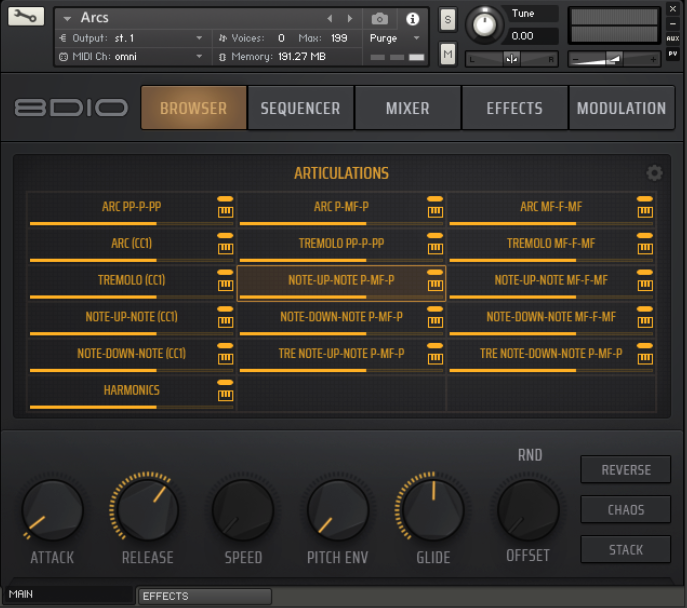
Task: Go to previous instrument with left arrow
Action: [x=329, y=18]
